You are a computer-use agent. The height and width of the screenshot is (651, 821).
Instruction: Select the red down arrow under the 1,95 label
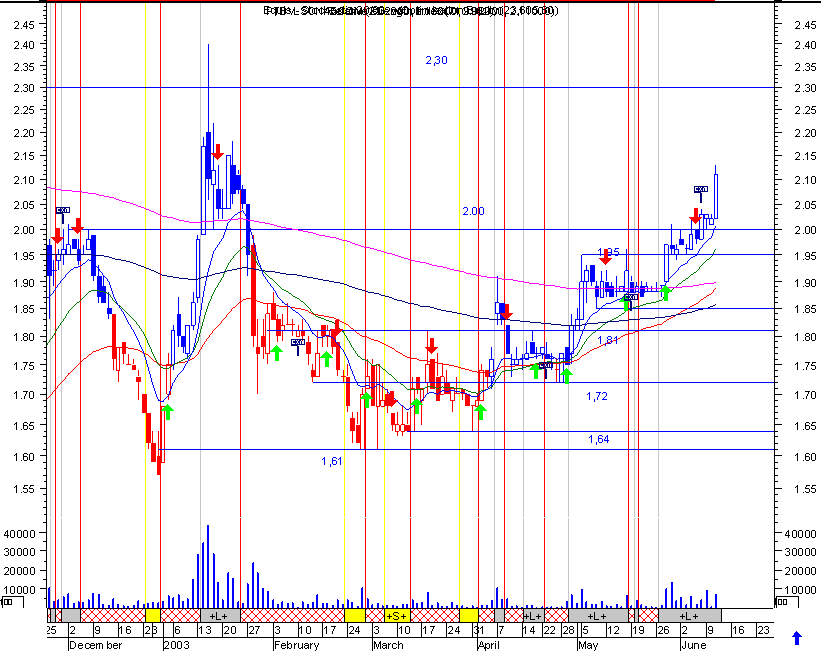click(x=606, y=257)
